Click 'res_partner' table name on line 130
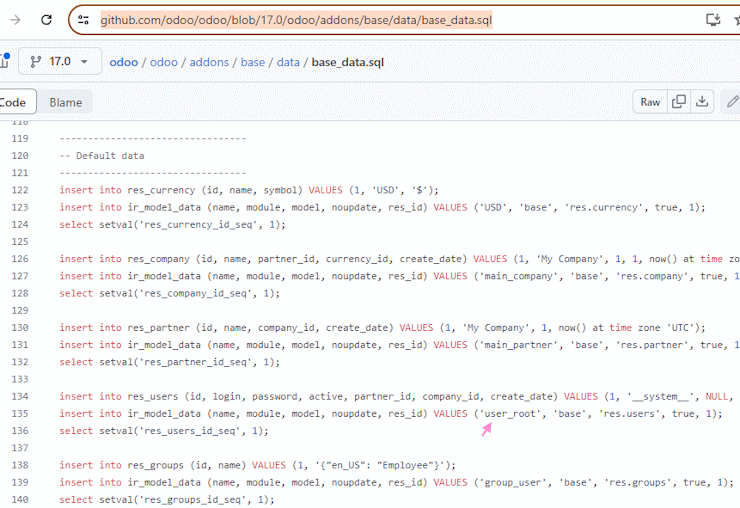The width and height of the screenshot is (740, 508). 158,328
